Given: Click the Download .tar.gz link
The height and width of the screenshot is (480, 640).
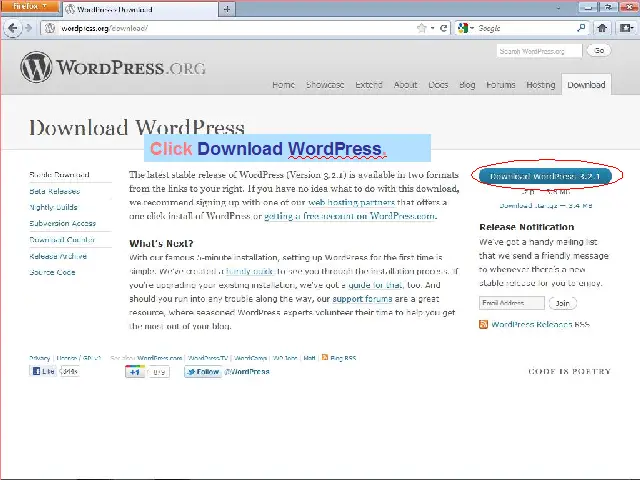Looking at the screenshot, I should (546, 205).
